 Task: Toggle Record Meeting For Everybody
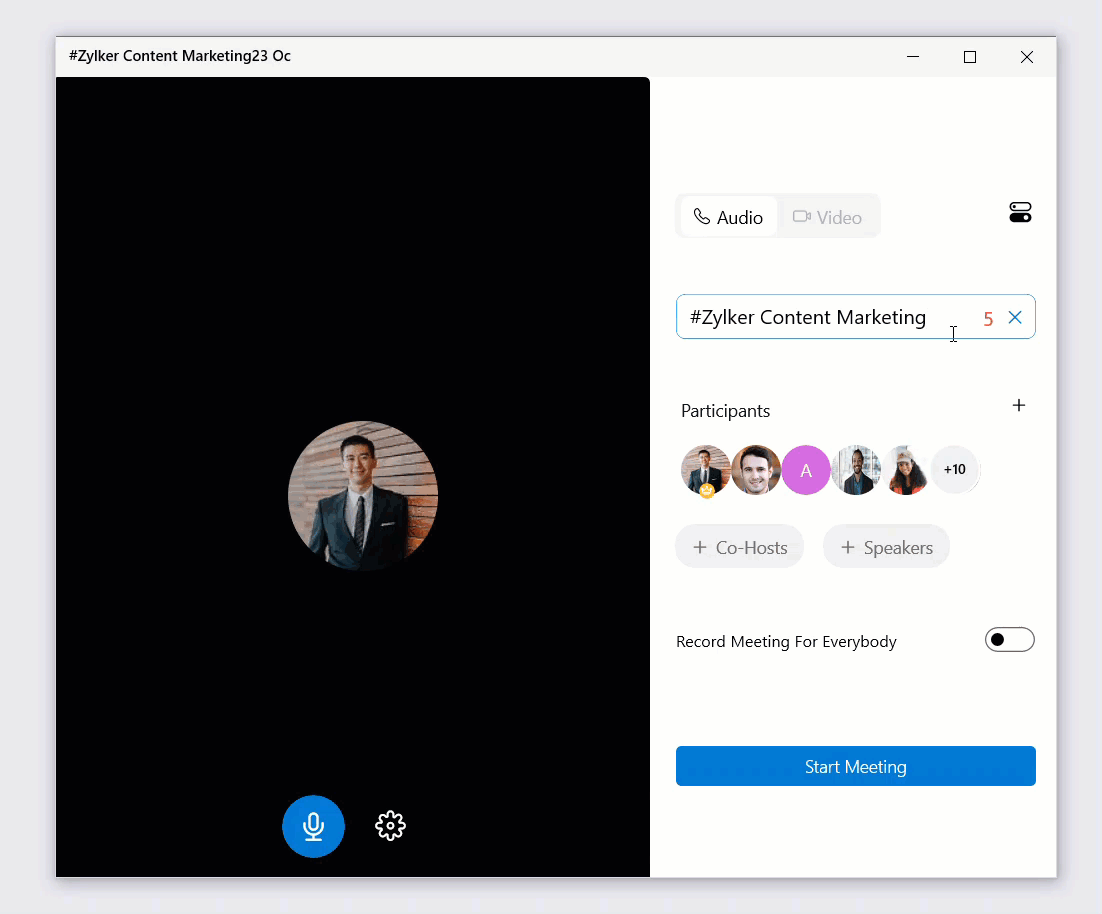coord(1009,640)
